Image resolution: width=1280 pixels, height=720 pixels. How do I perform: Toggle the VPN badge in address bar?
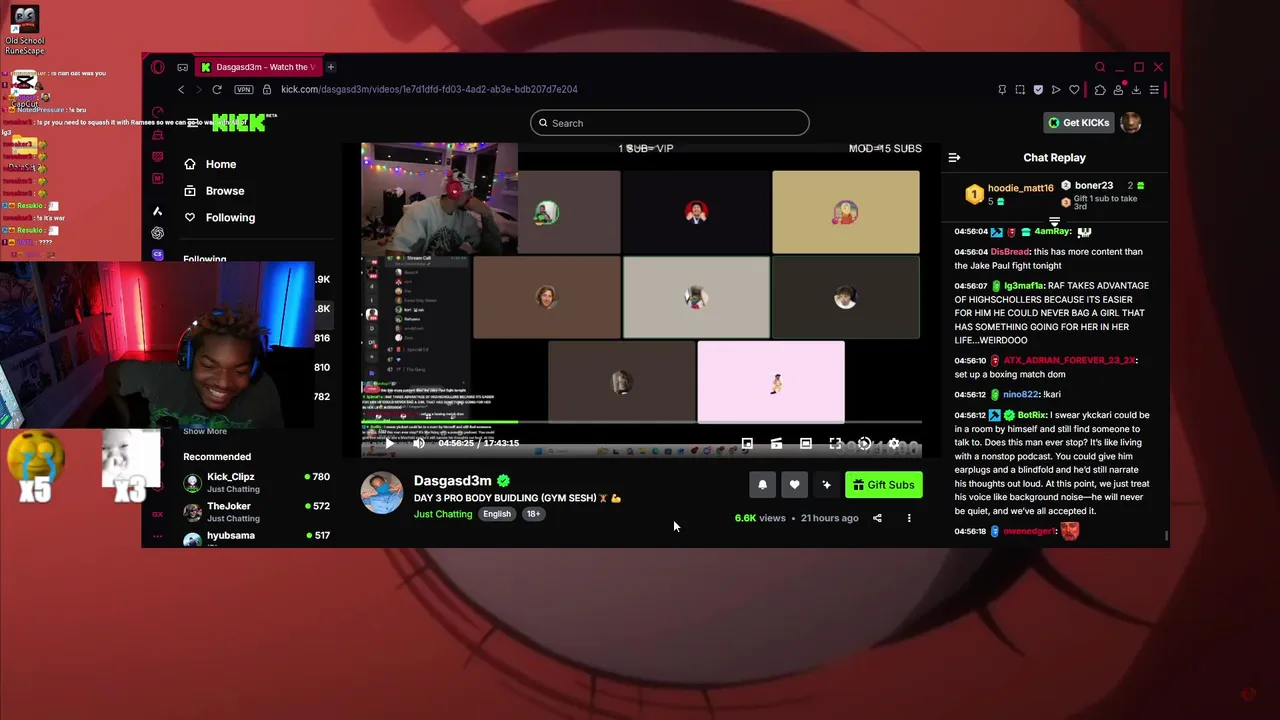tap(244, 89)
